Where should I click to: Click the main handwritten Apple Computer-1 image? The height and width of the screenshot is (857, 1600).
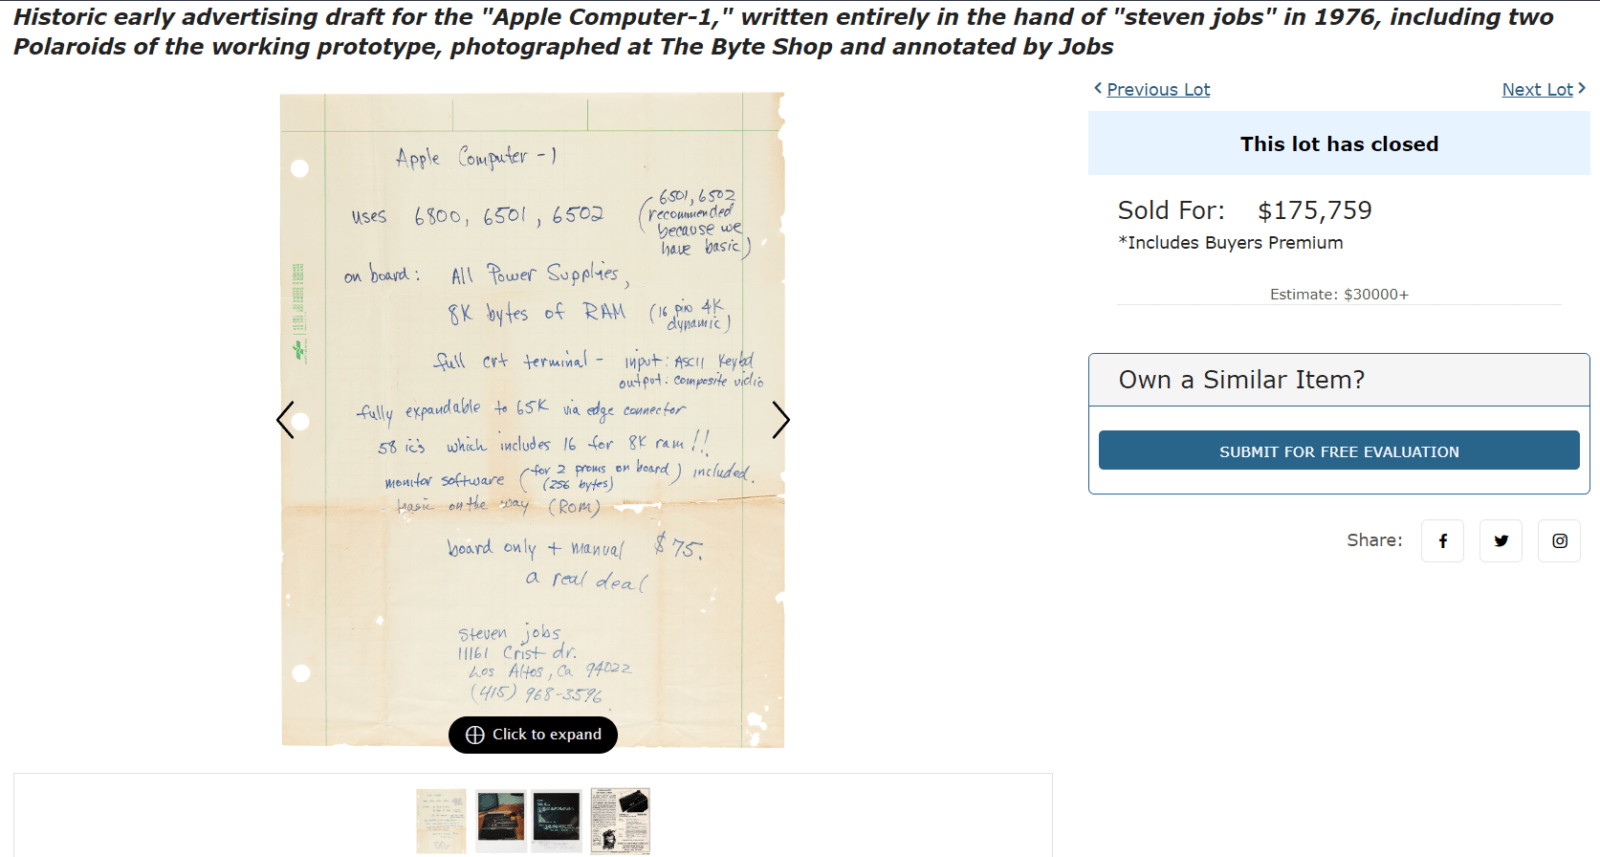pos(532,420)
